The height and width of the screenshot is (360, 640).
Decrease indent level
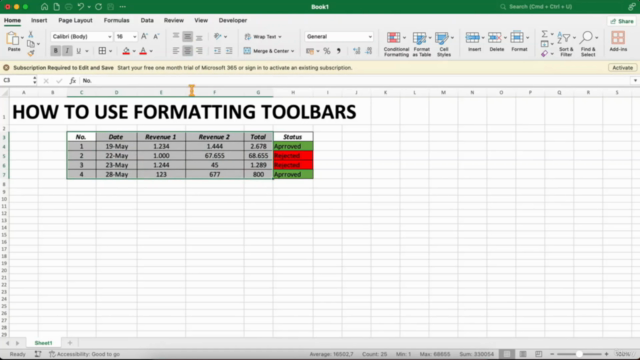click(x=217, y=51)
